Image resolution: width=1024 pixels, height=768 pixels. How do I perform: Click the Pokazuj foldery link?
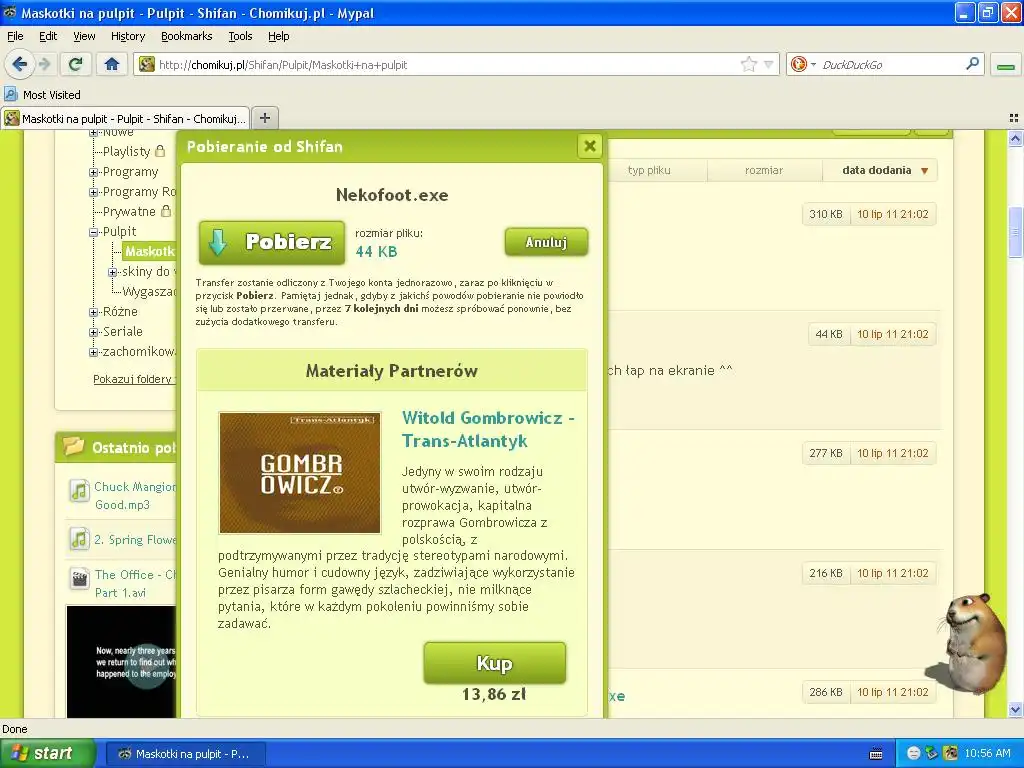[x=134, y=379]
